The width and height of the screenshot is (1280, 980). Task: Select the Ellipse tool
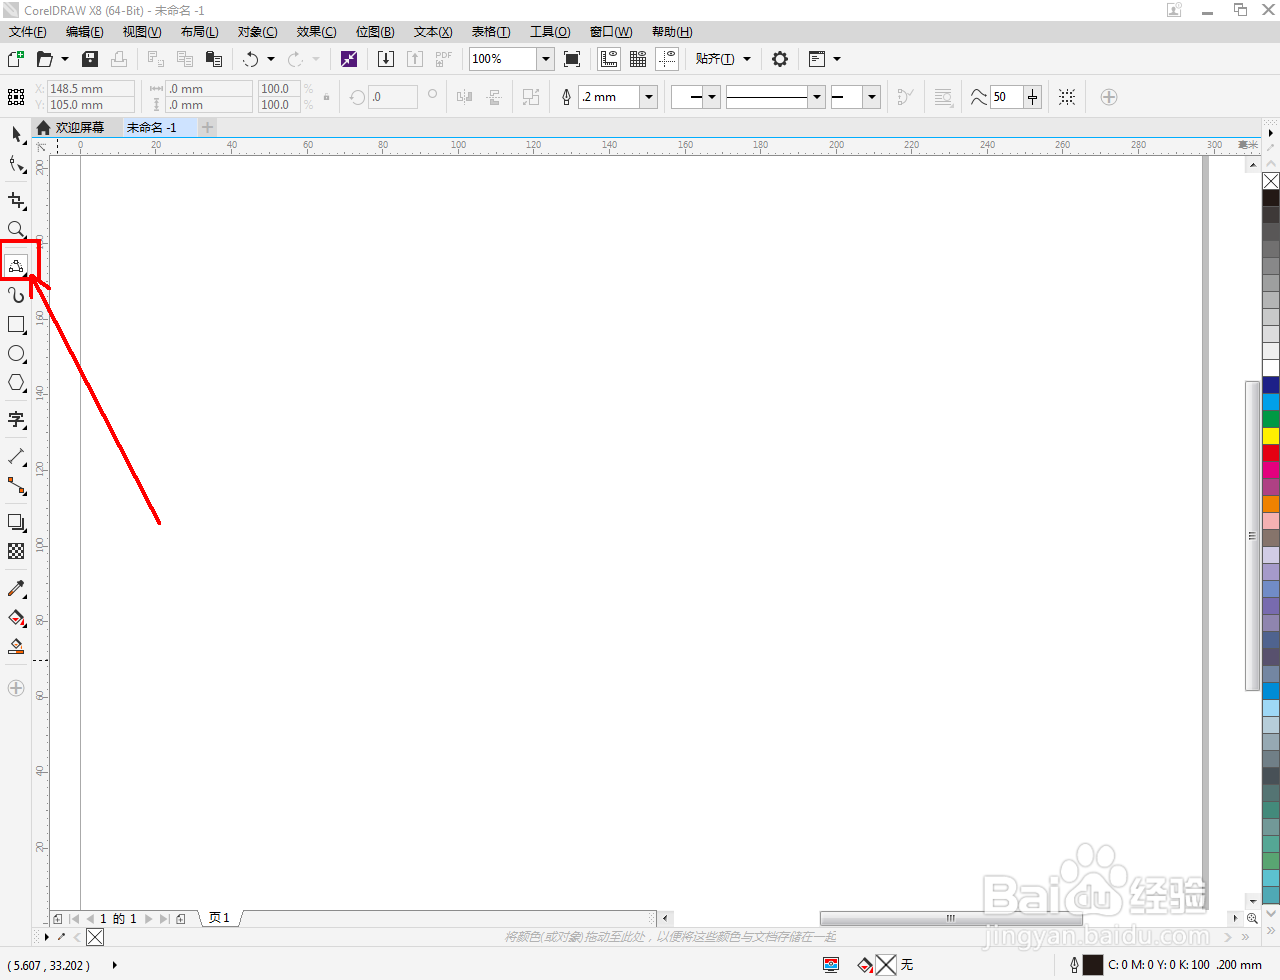click(x=16, y=354)
